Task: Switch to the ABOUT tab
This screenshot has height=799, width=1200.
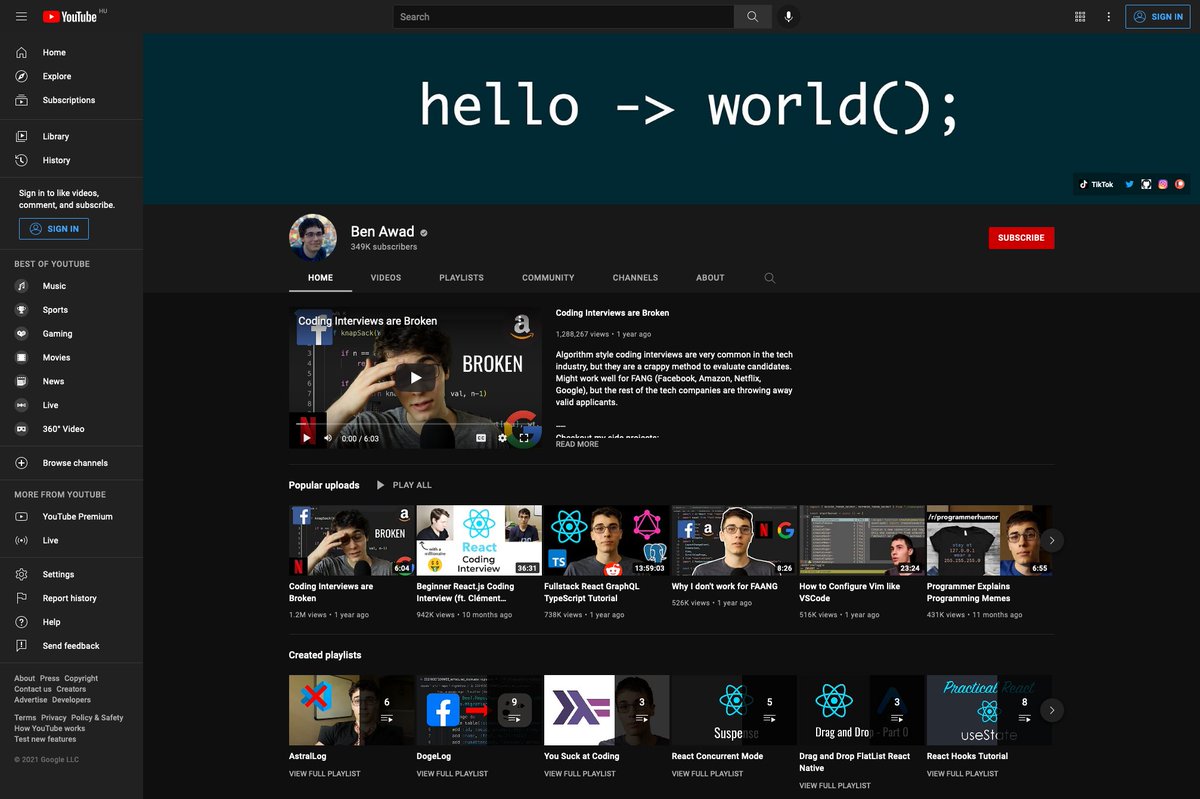Action: [710, 278]
